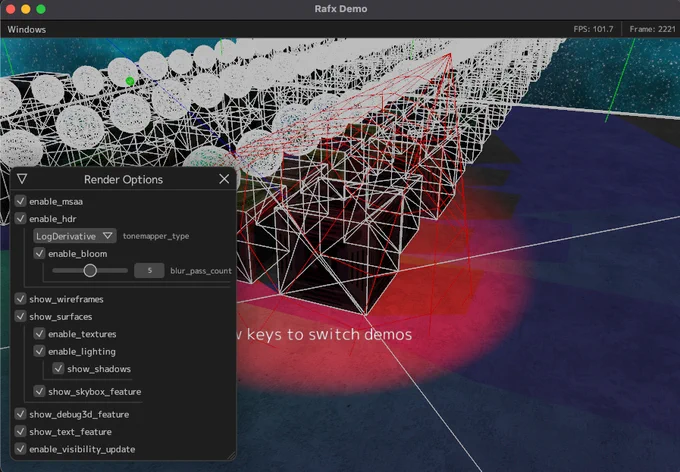Viewport: 680px width, 472px height.
Task: Open the Windows menu
Action: pos(26,29)
